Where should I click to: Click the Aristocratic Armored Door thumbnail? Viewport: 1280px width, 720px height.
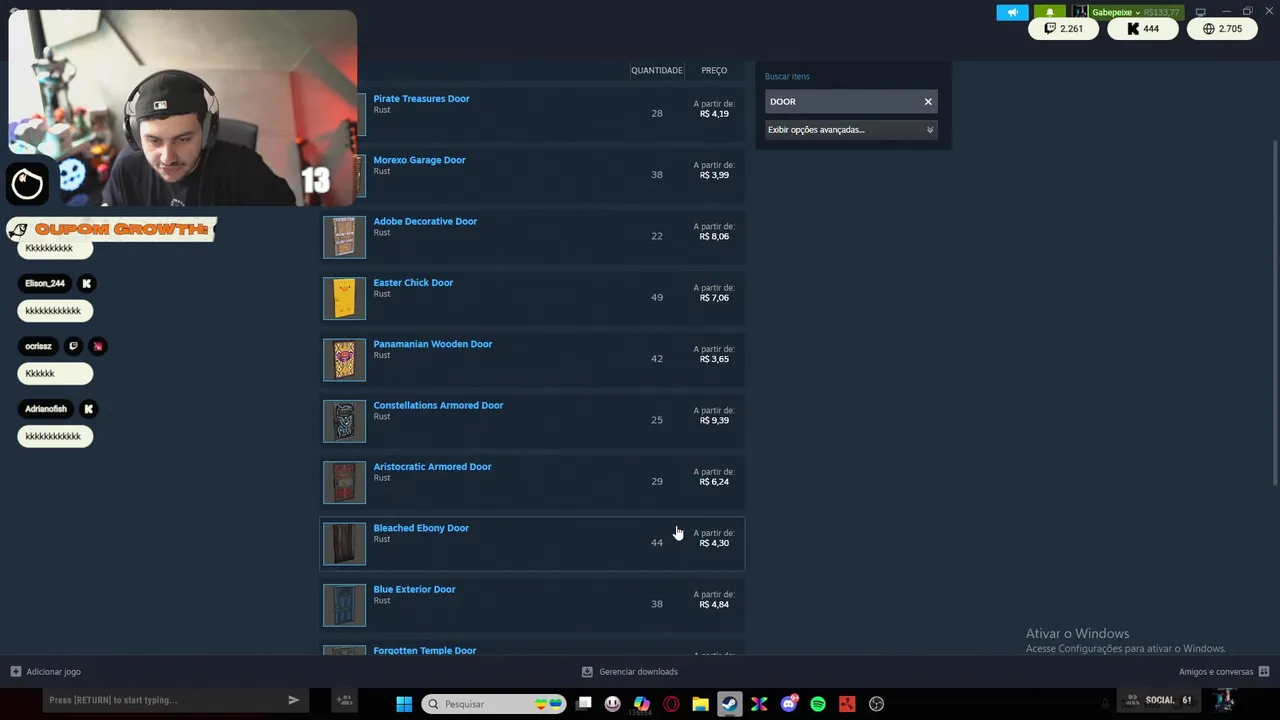[344, 482]
